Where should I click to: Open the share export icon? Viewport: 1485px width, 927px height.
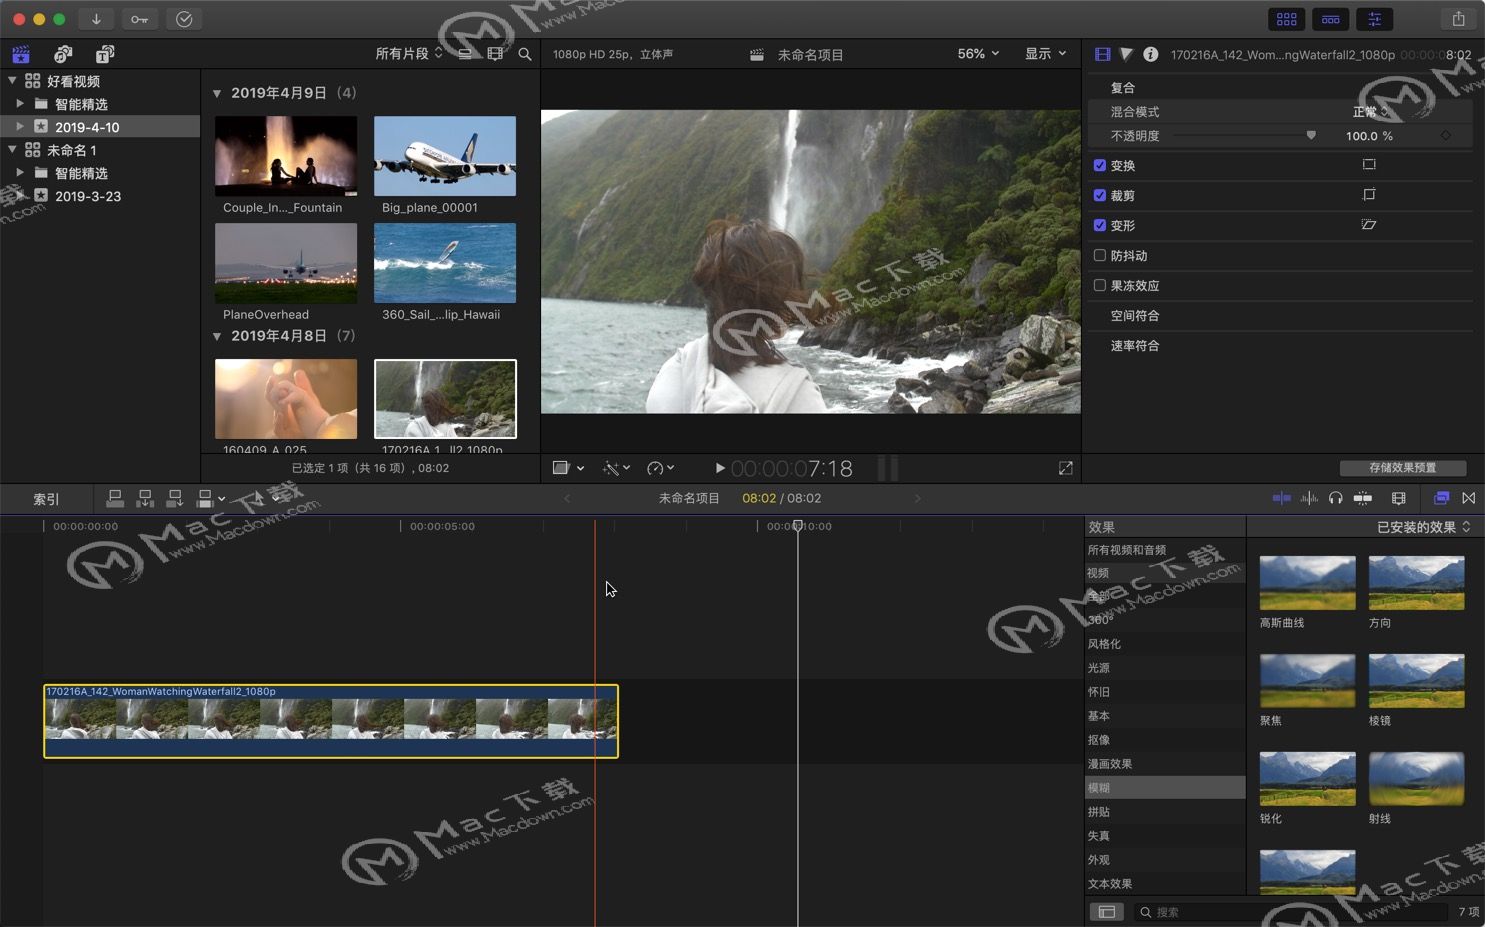tap(1459, 19)
